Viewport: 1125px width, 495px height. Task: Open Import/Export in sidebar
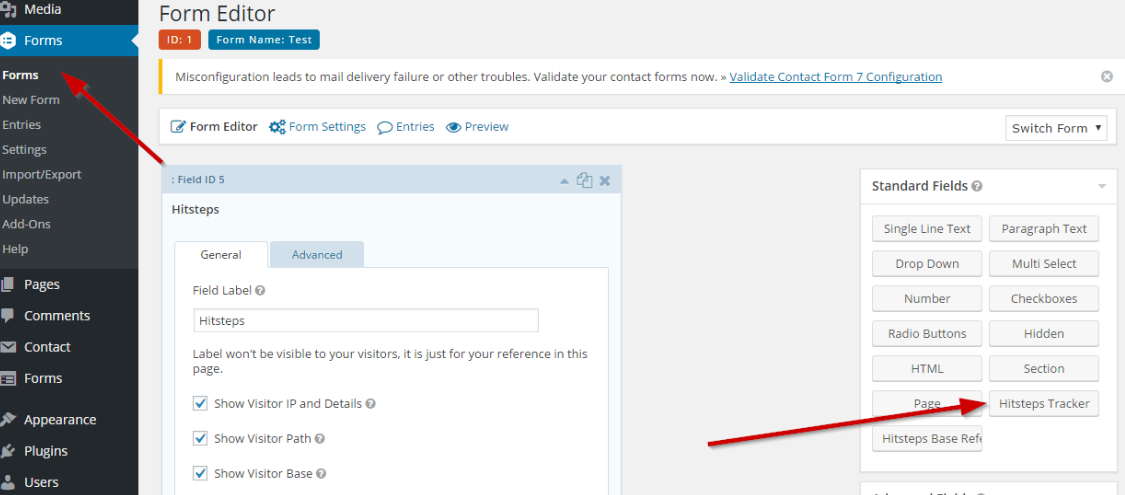point(42,174)
